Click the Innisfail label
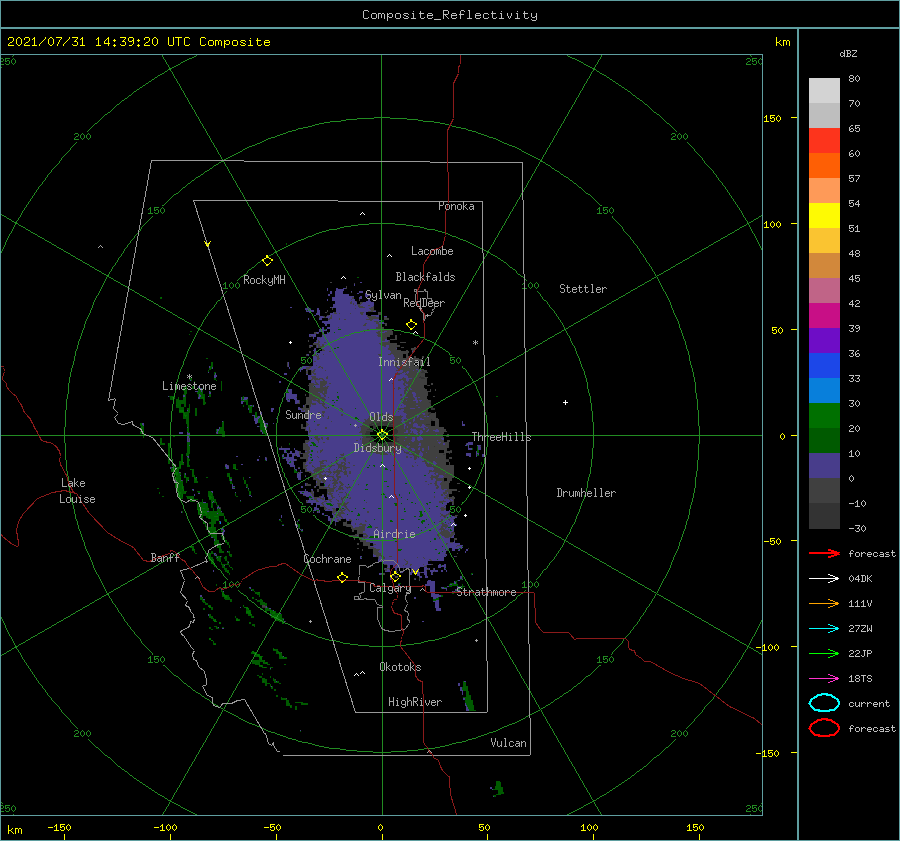The width and height of the screenshot is (900, 841). [404, 362]
